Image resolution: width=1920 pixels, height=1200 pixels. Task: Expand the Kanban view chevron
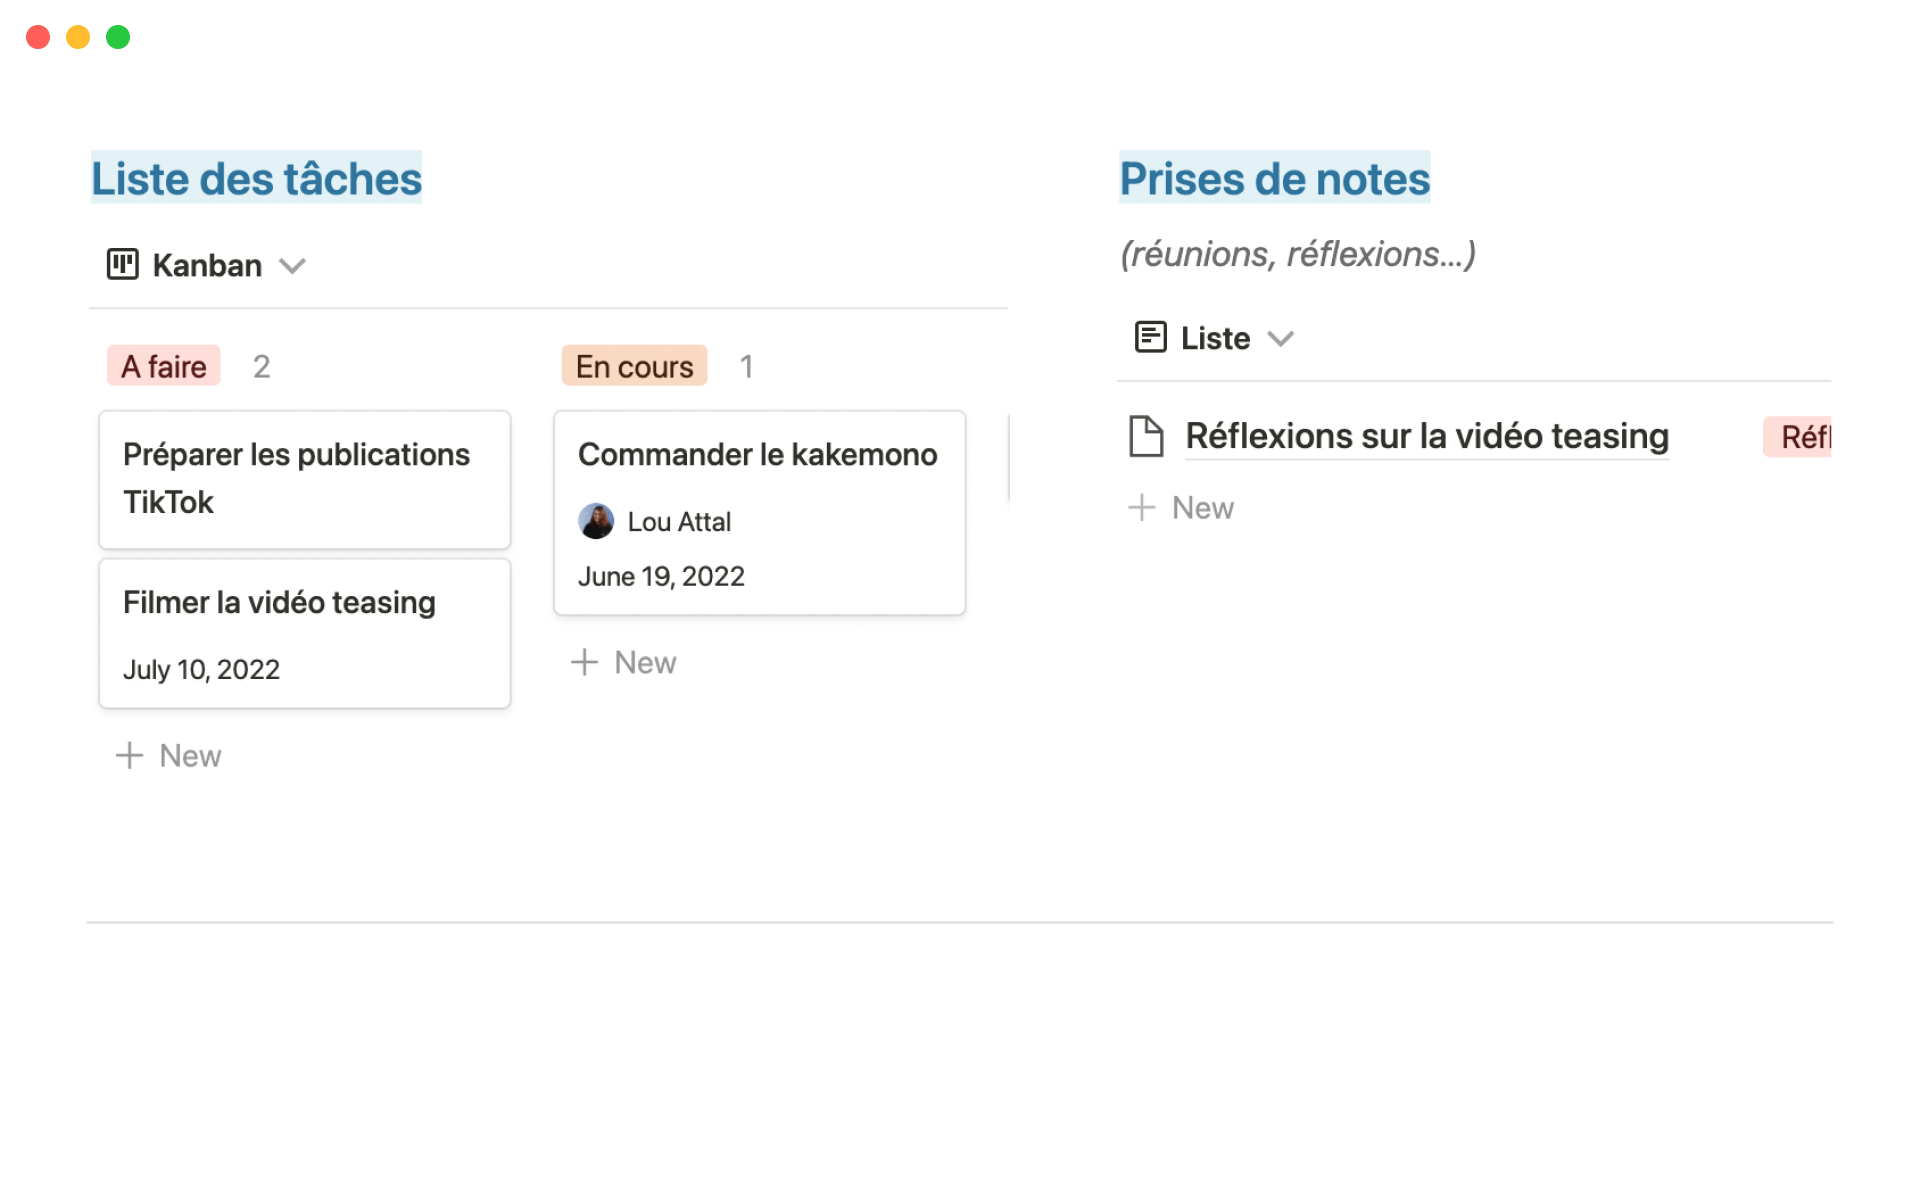pyautogui.click(x=292, y=266)
